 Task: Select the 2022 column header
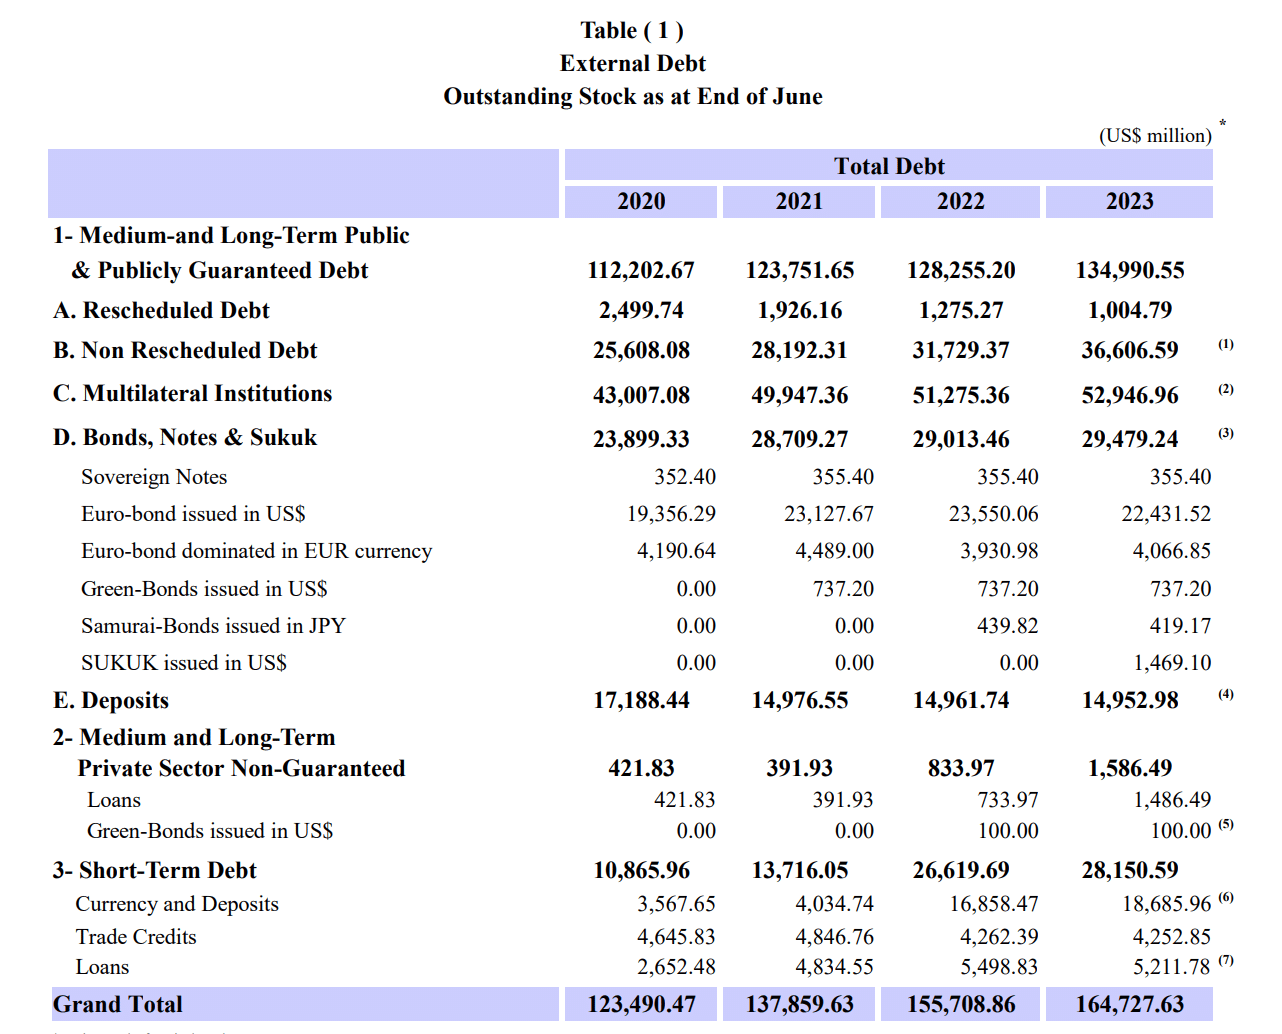[960, 201]
